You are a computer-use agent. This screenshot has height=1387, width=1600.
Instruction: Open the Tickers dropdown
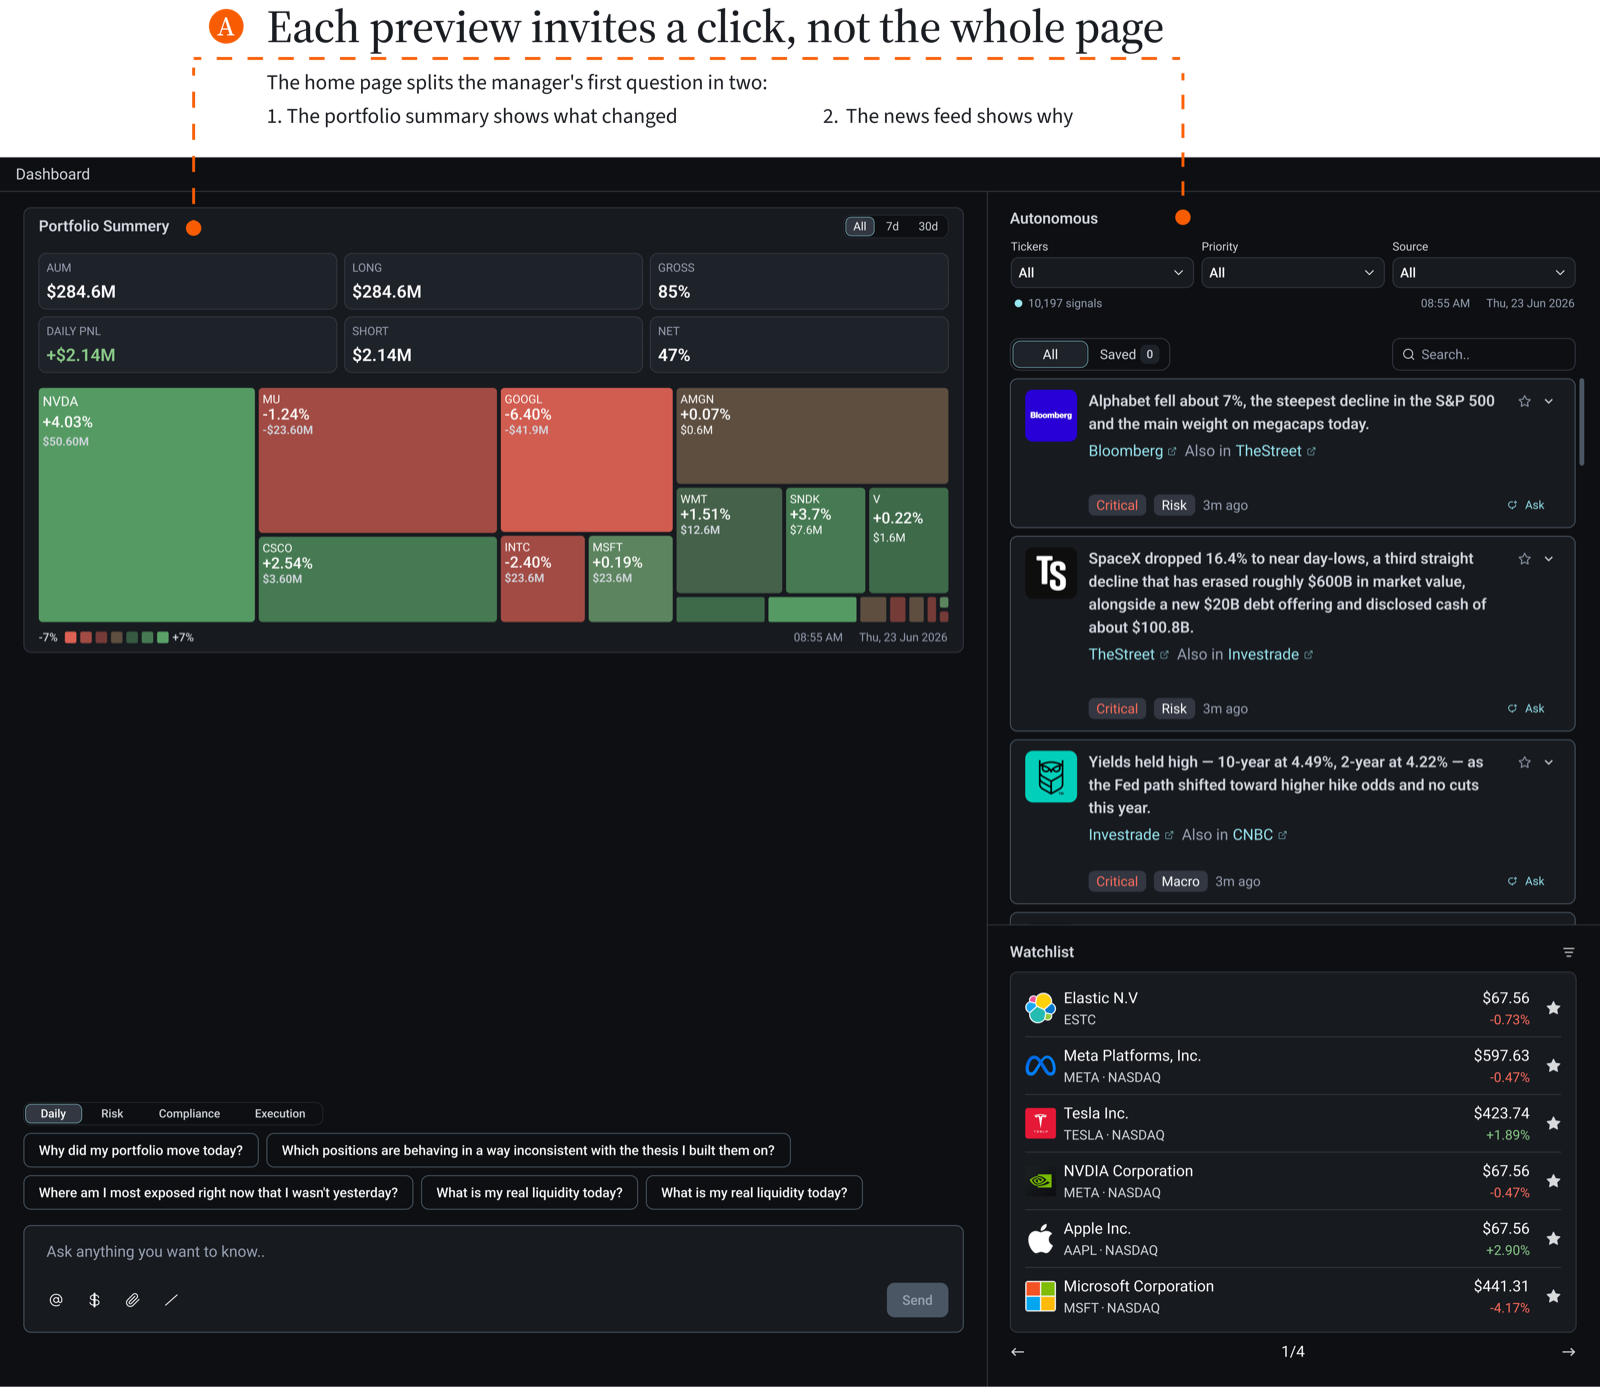coord(1101,273)
